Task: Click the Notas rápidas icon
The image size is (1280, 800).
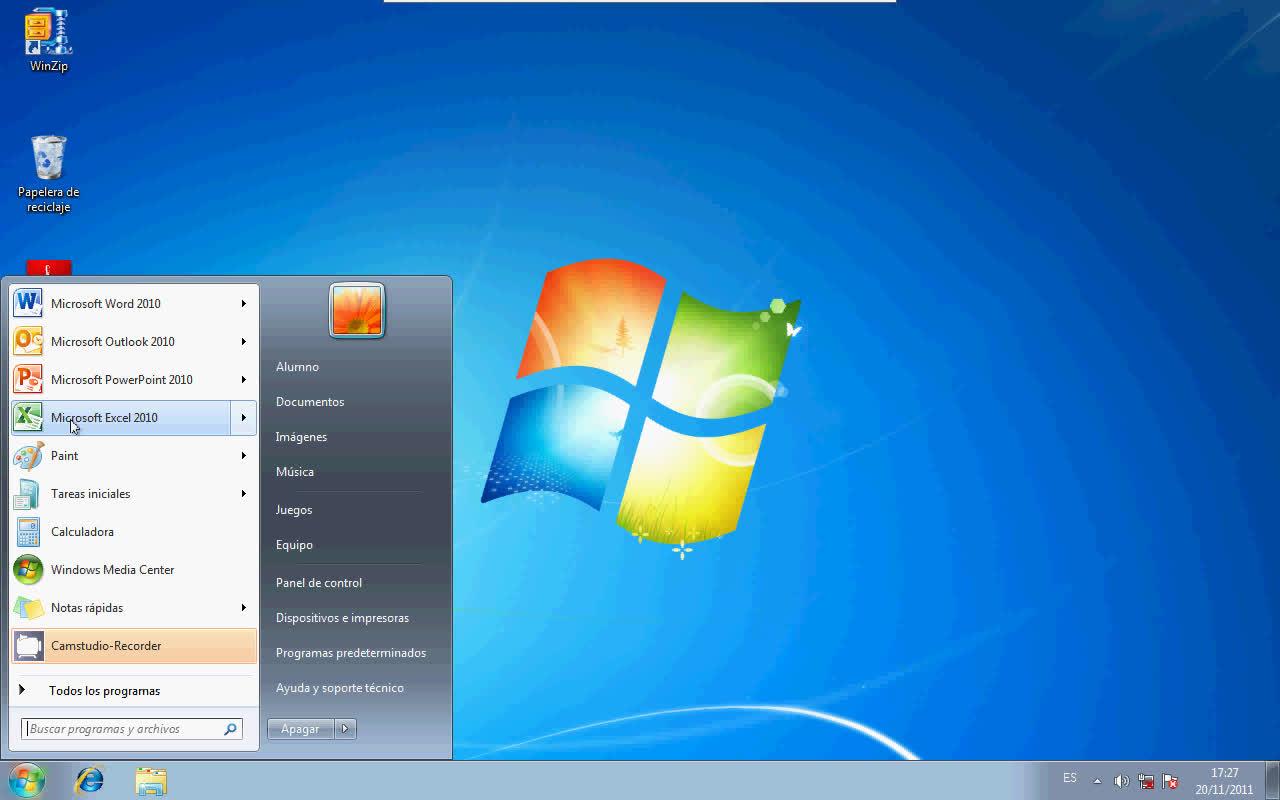Action: [28, 607]
